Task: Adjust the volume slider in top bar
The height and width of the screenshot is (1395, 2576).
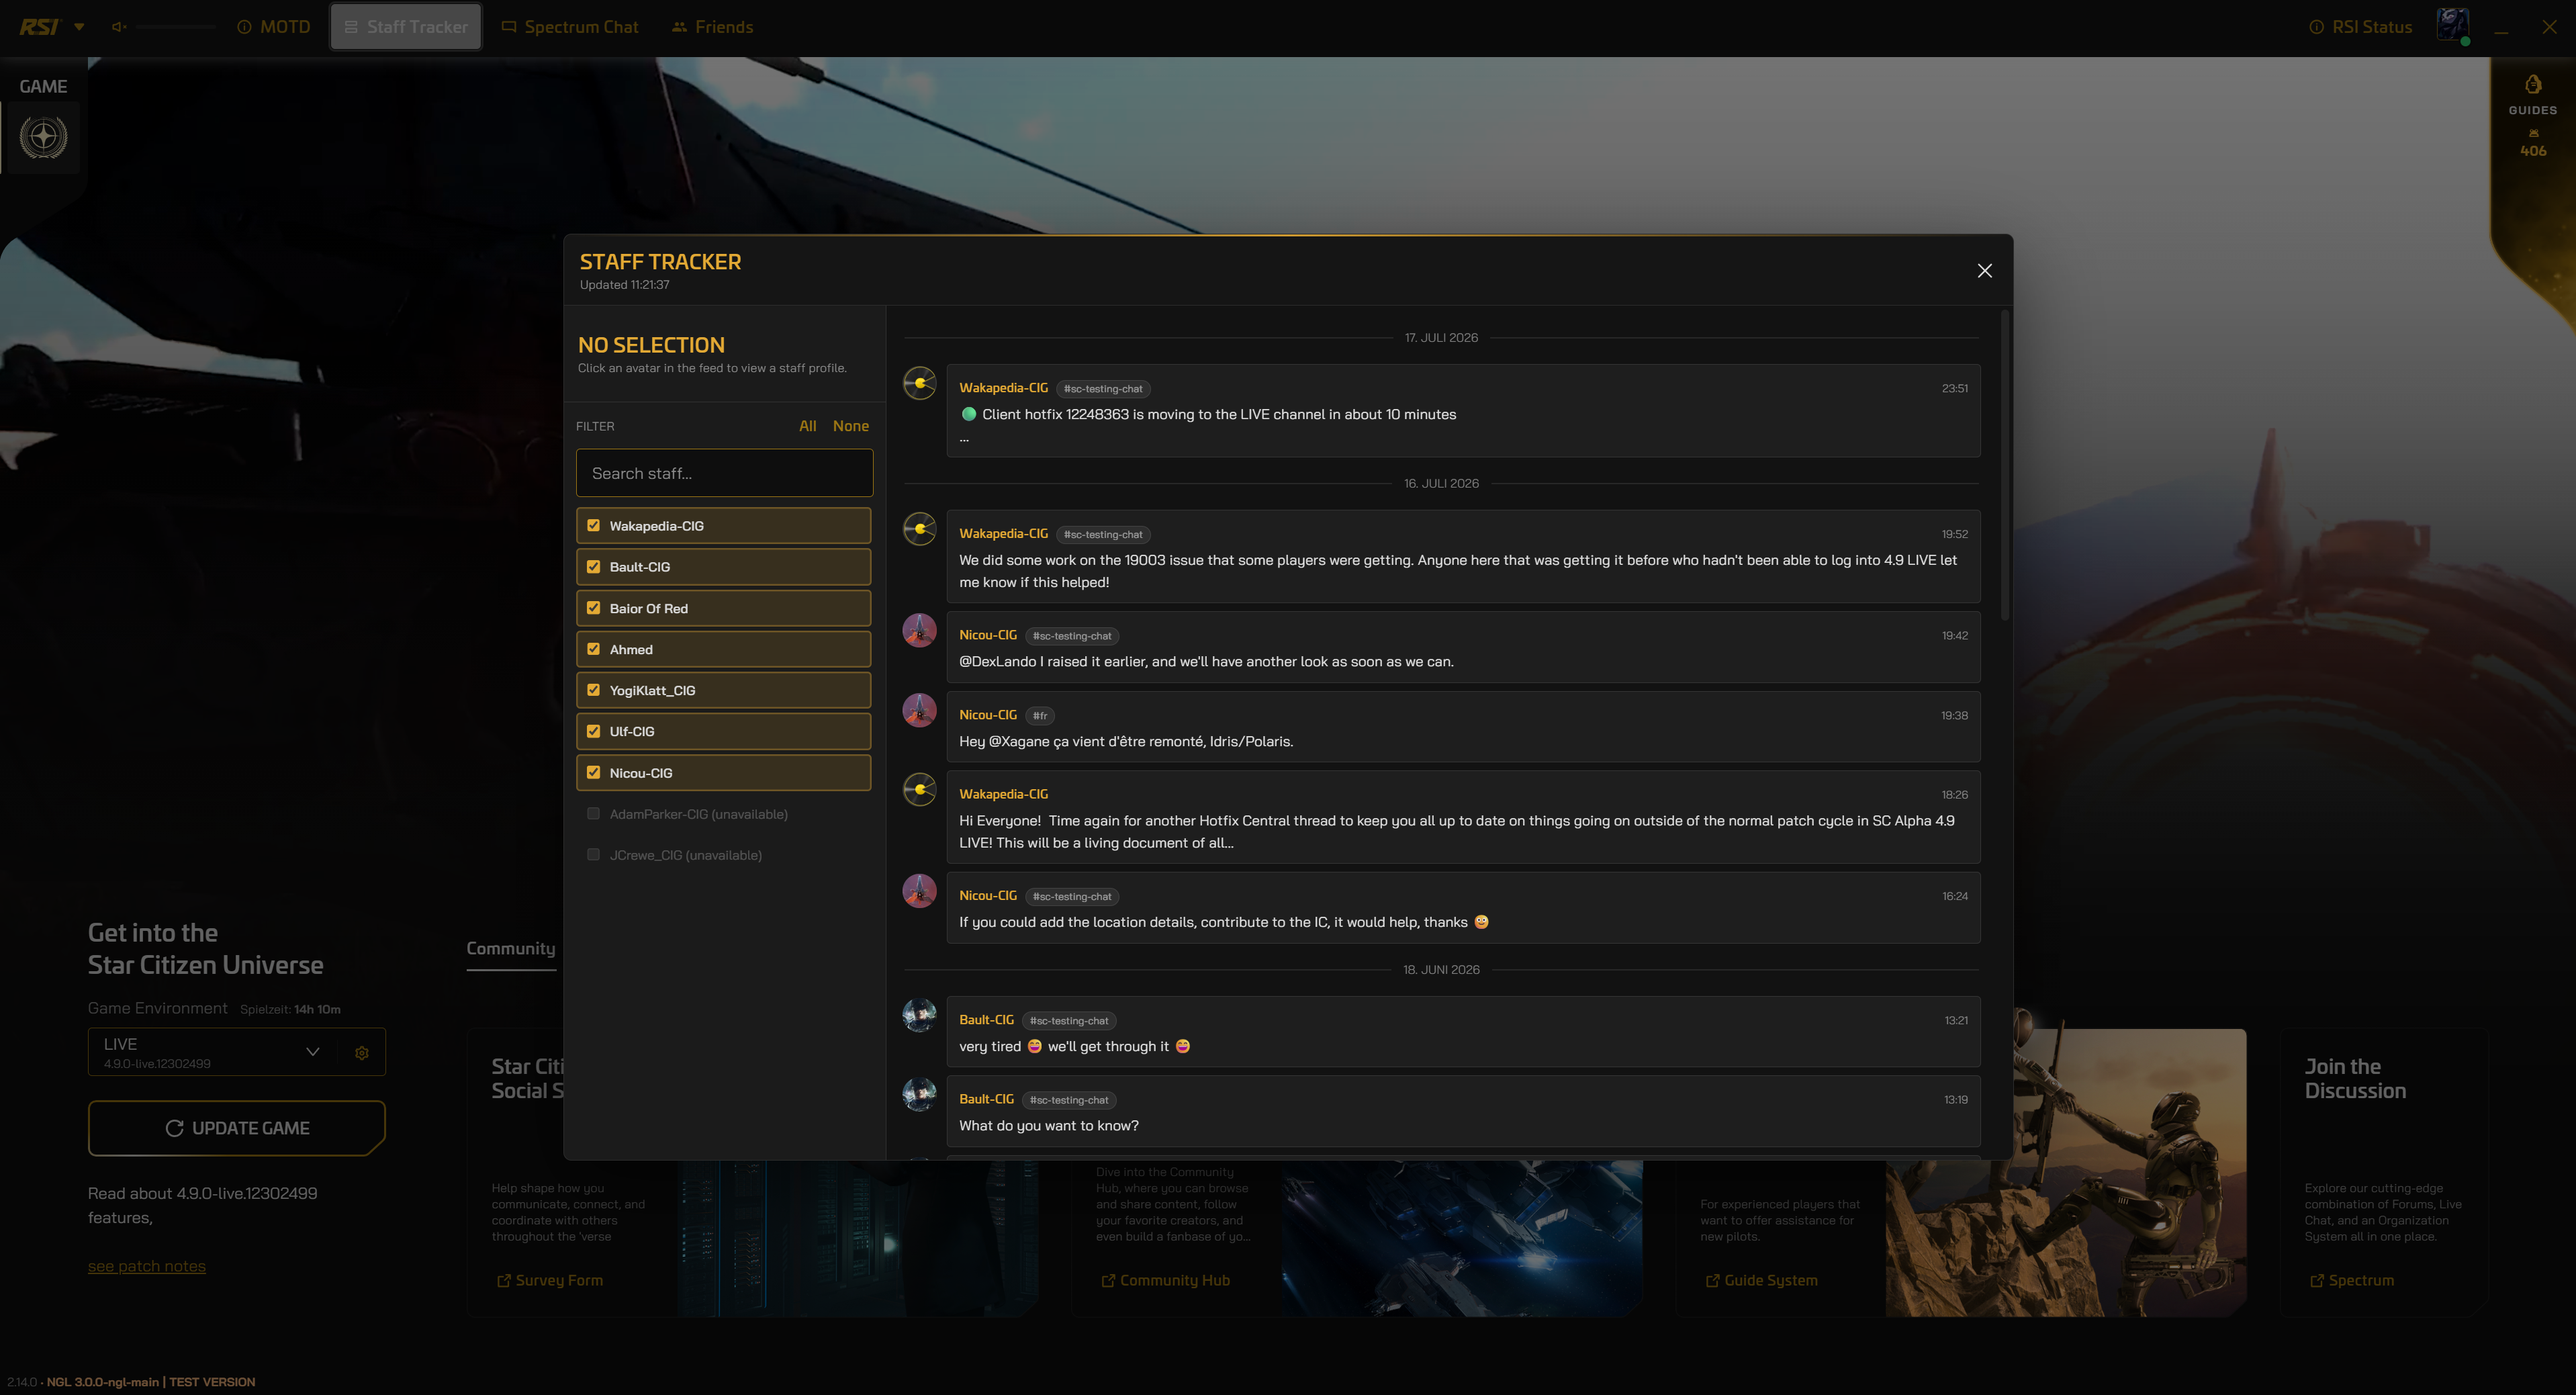Action: click(x=176, y=27)
